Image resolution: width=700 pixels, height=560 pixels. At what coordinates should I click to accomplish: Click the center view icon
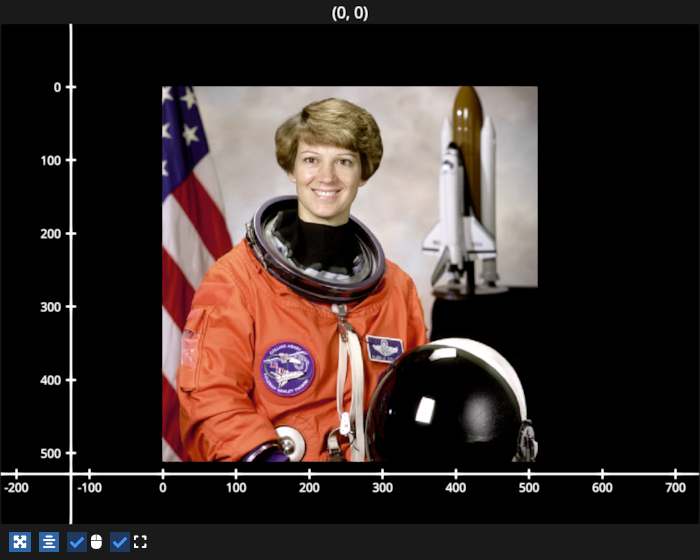pos(49,542)
